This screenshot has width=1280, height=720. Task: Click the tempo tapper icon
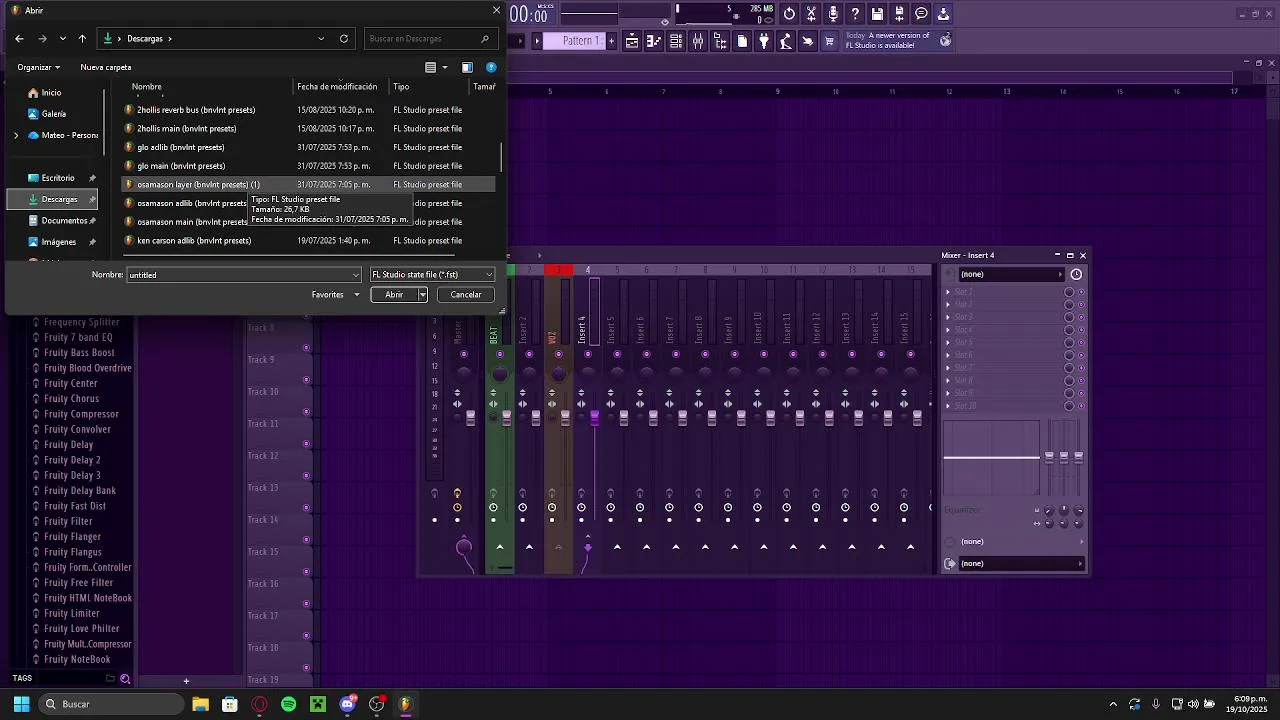786,41
